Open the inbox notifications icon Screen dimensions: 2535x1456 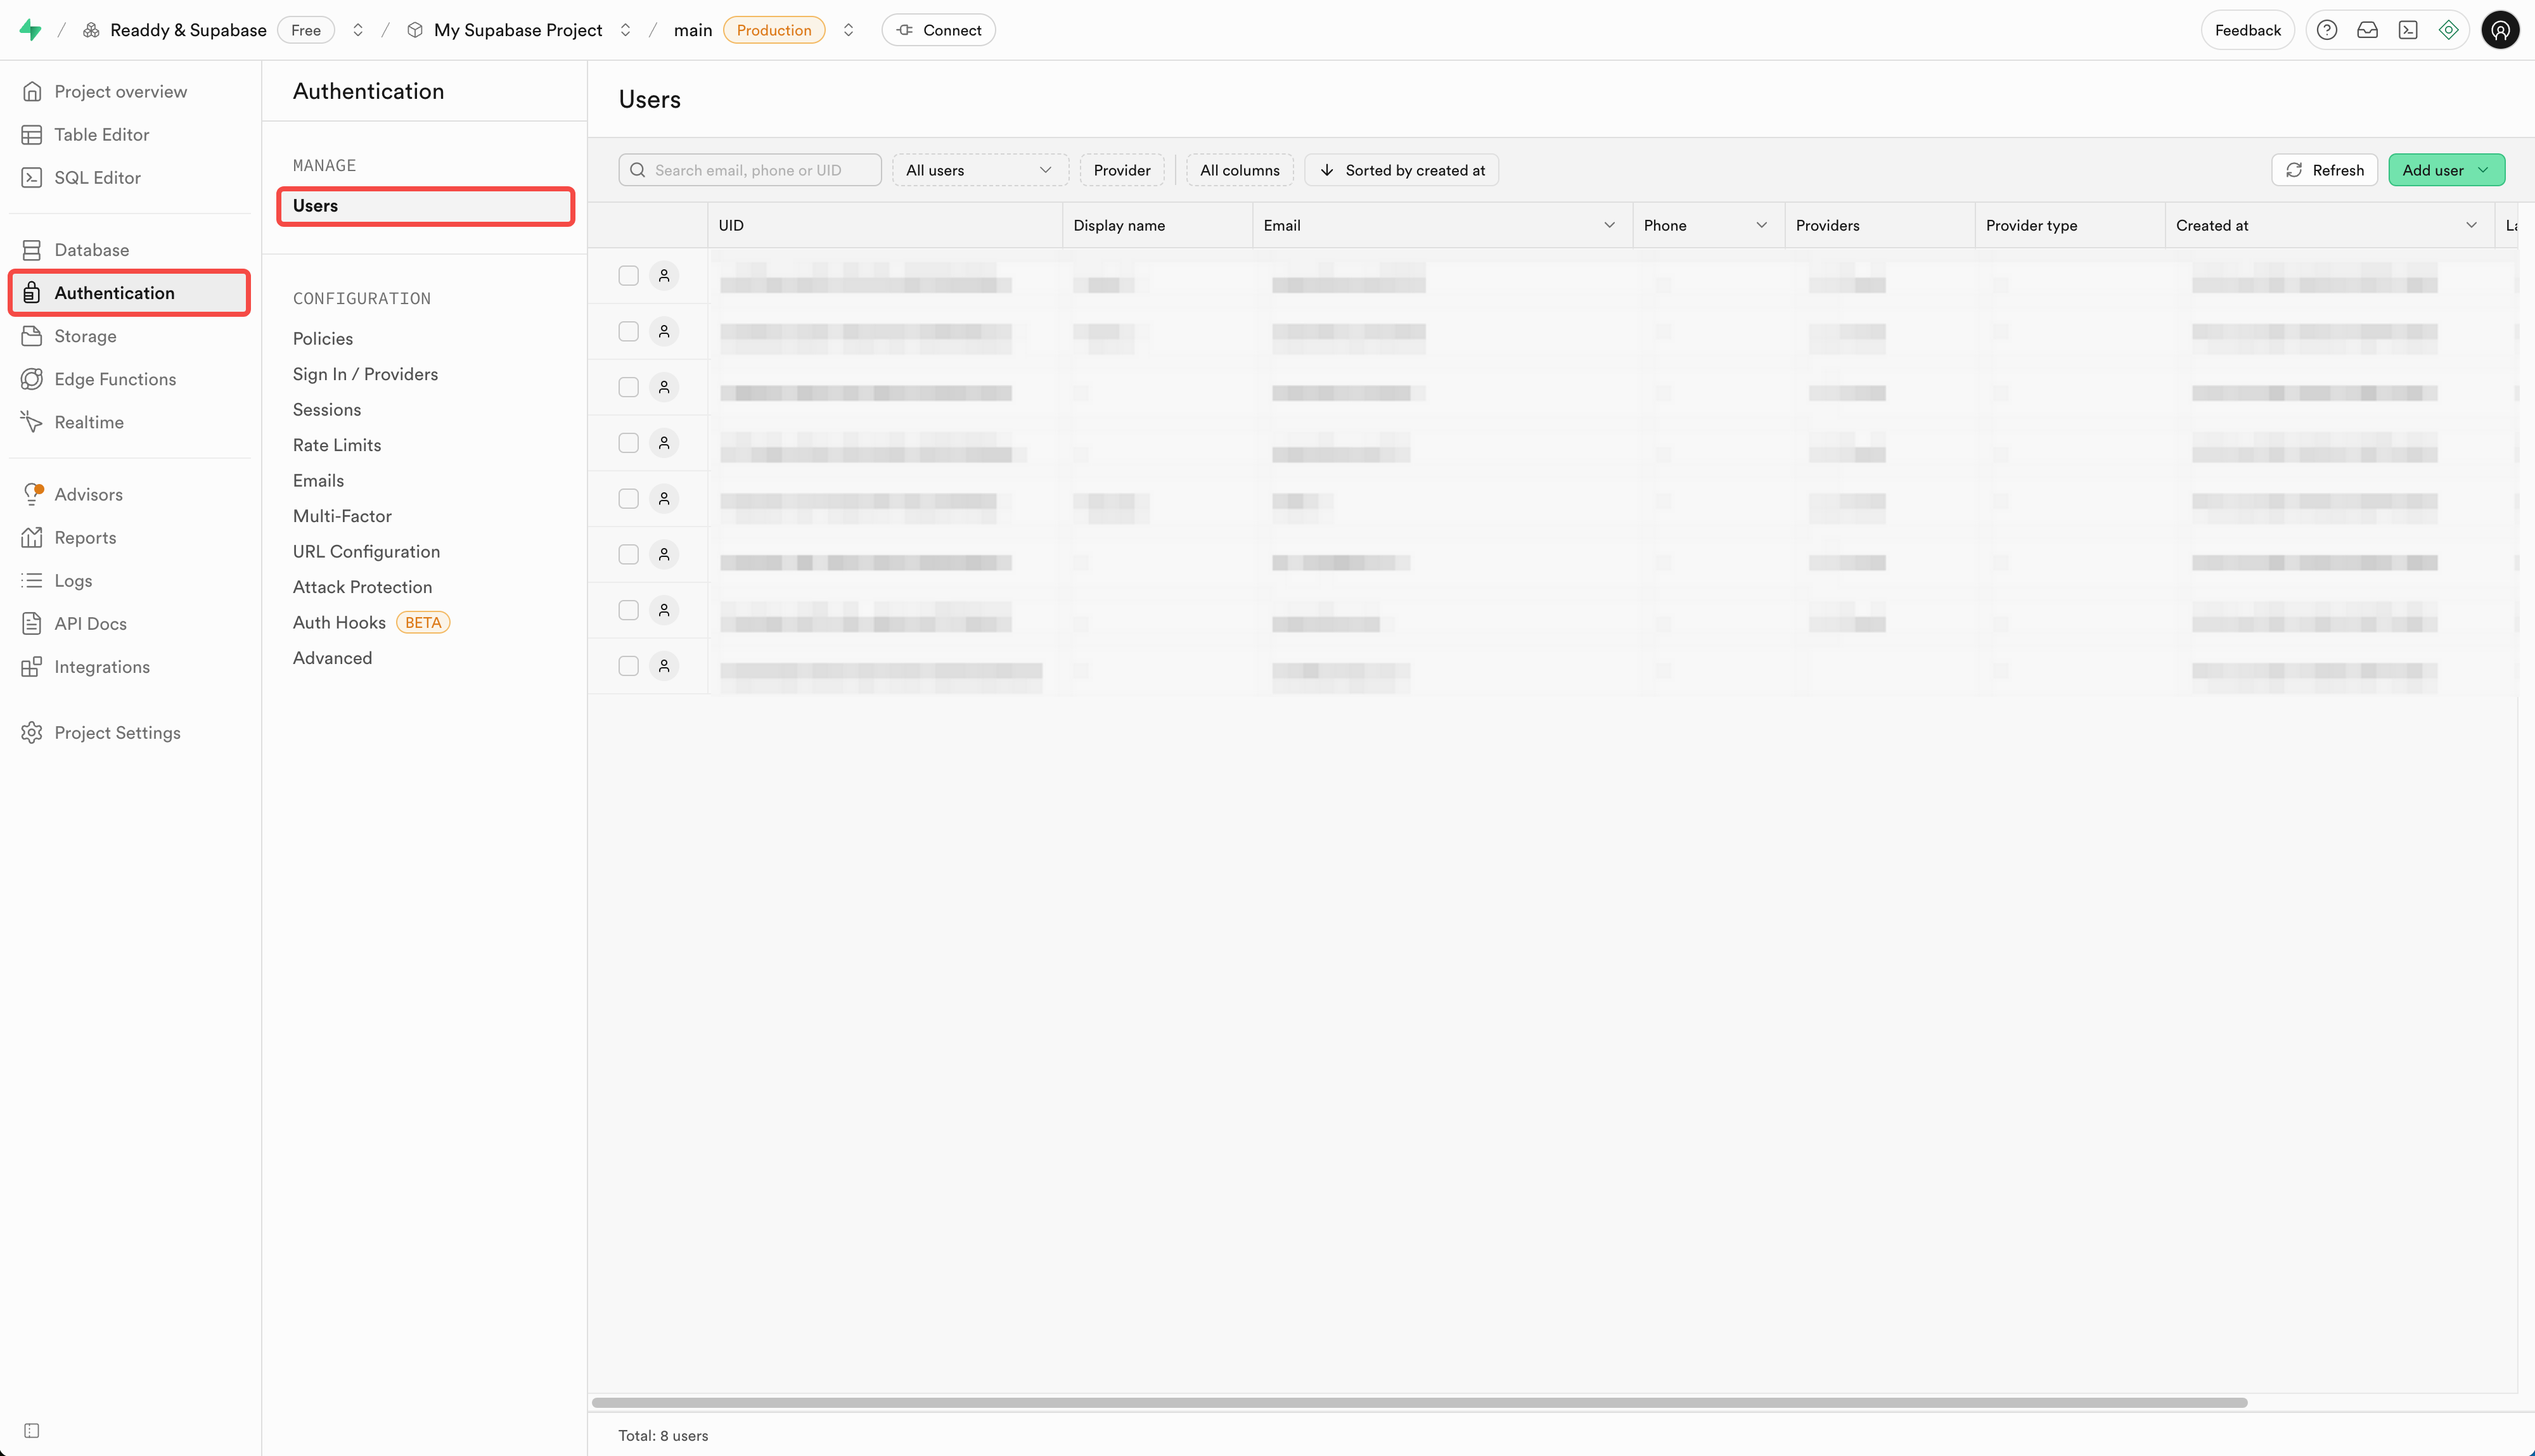(2367, 30)
